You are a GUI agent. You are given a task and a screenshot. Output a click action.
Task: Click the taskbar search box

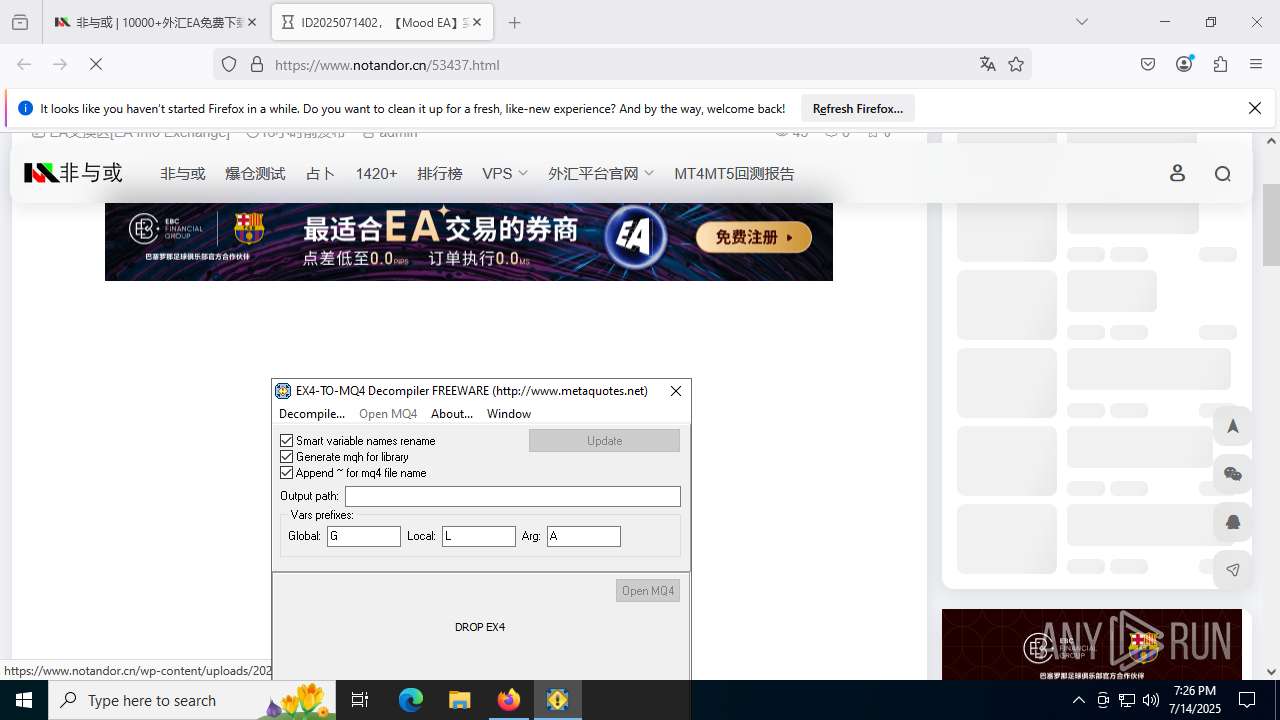point(192,700)
